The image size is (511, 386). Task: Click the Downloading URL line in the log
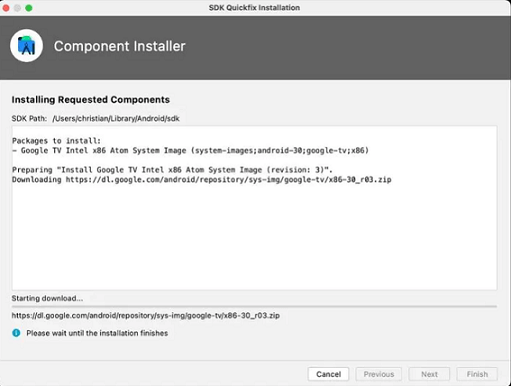(x=202, y=180)
